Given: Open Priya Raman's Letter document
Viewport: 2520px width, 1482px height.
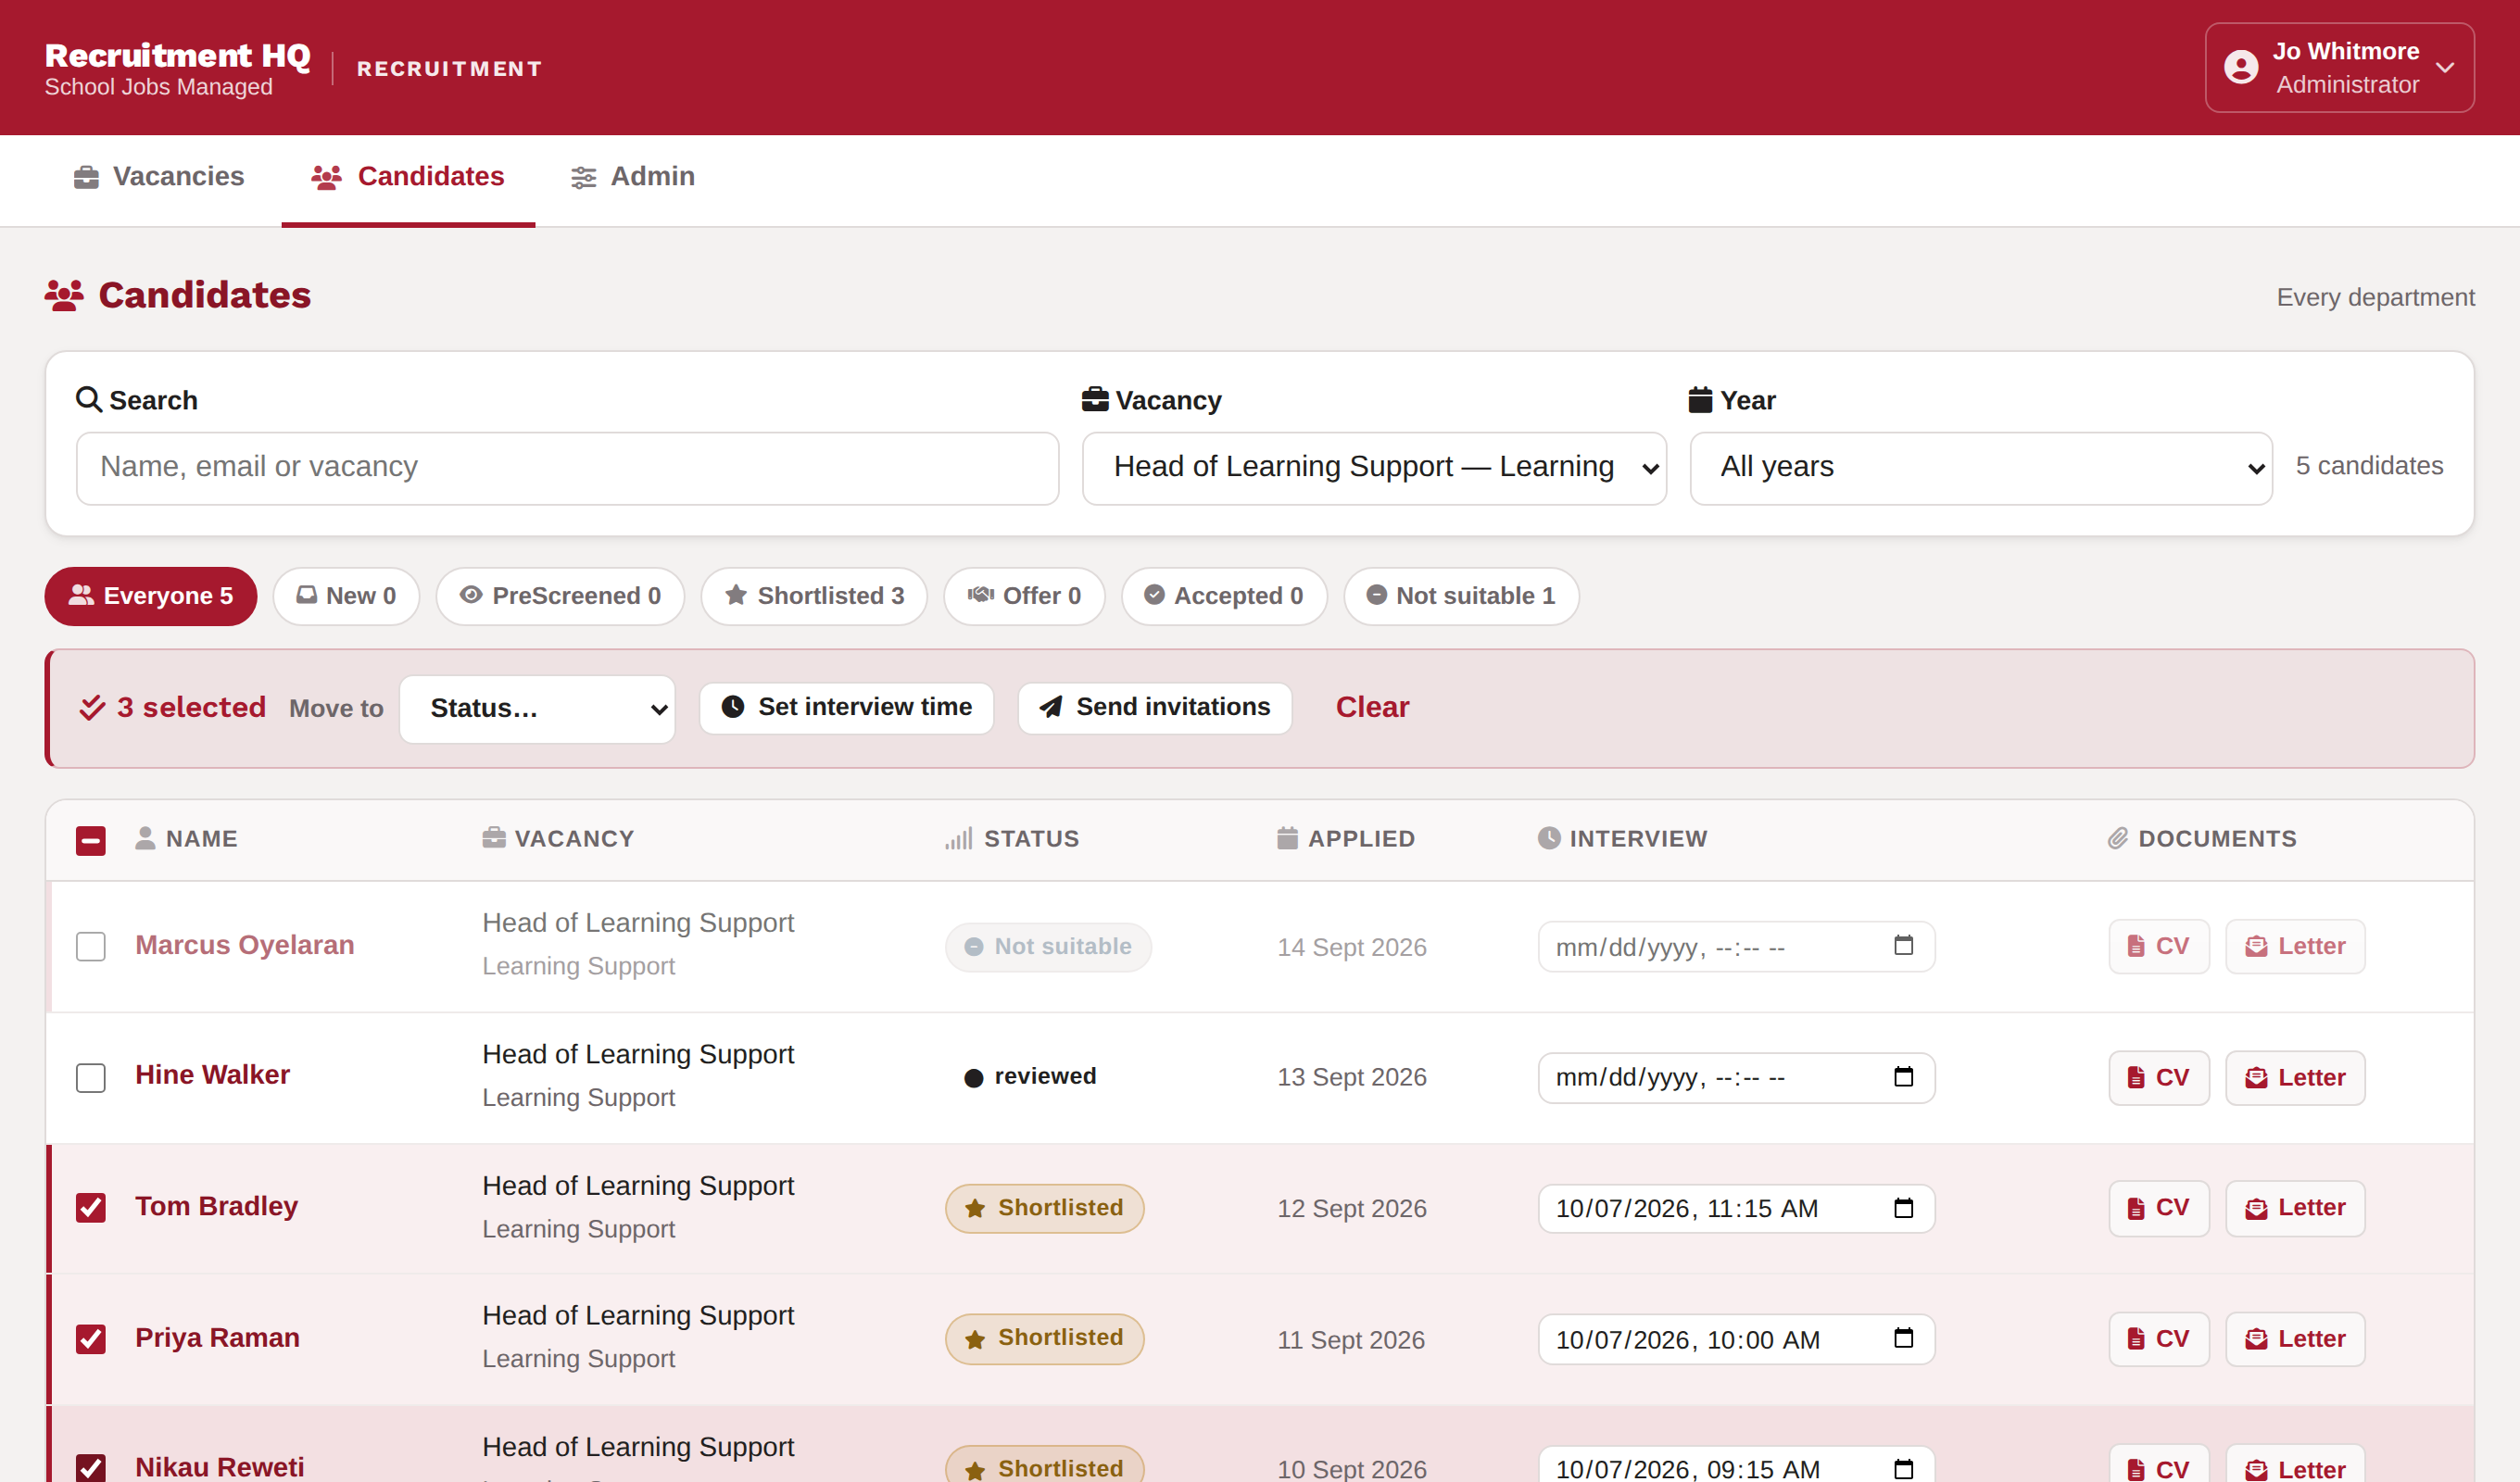Looking at the screenshot, I should (x=2295, y=1339).
